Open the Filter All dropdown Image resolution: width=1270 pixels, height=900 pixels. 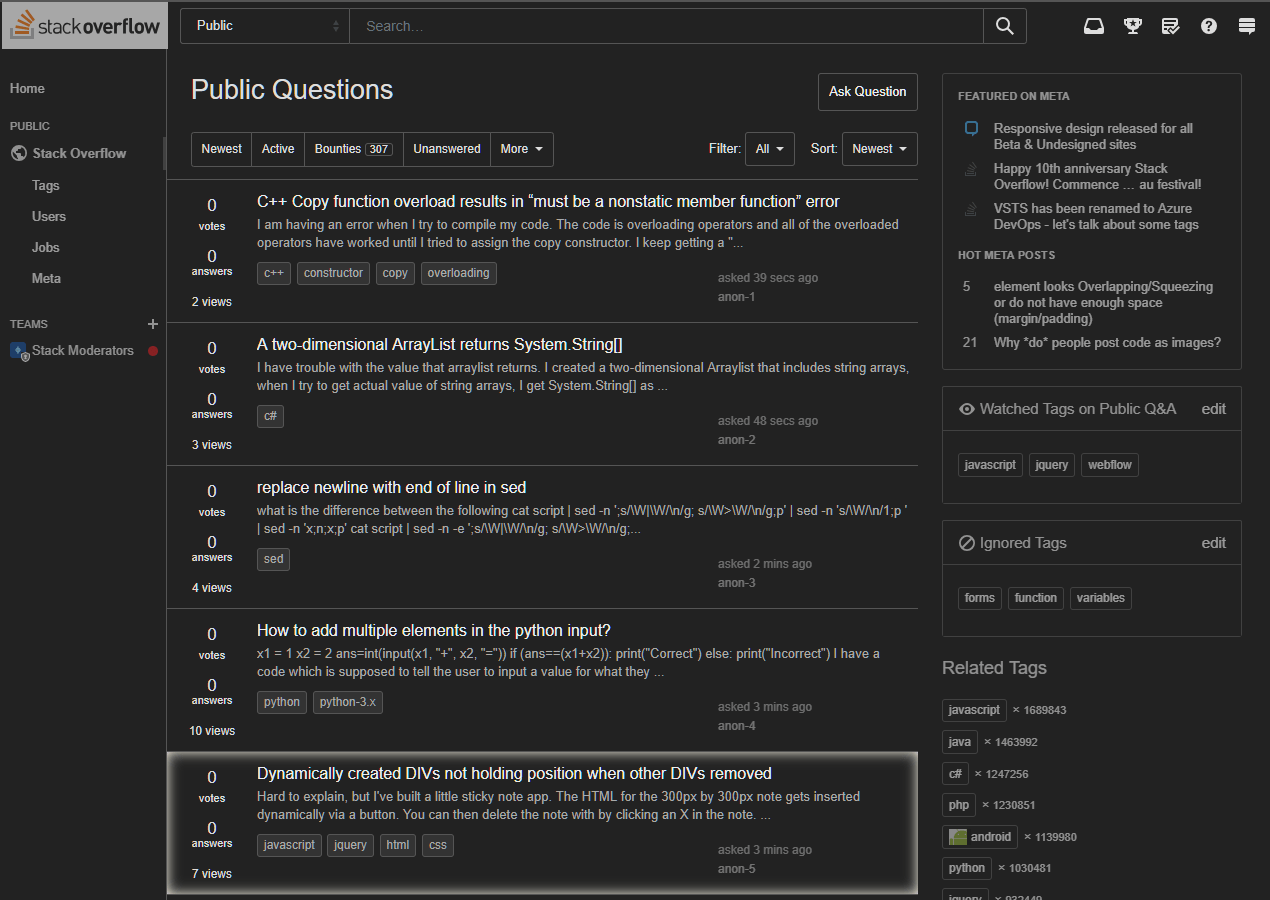[x=770, y=149]
